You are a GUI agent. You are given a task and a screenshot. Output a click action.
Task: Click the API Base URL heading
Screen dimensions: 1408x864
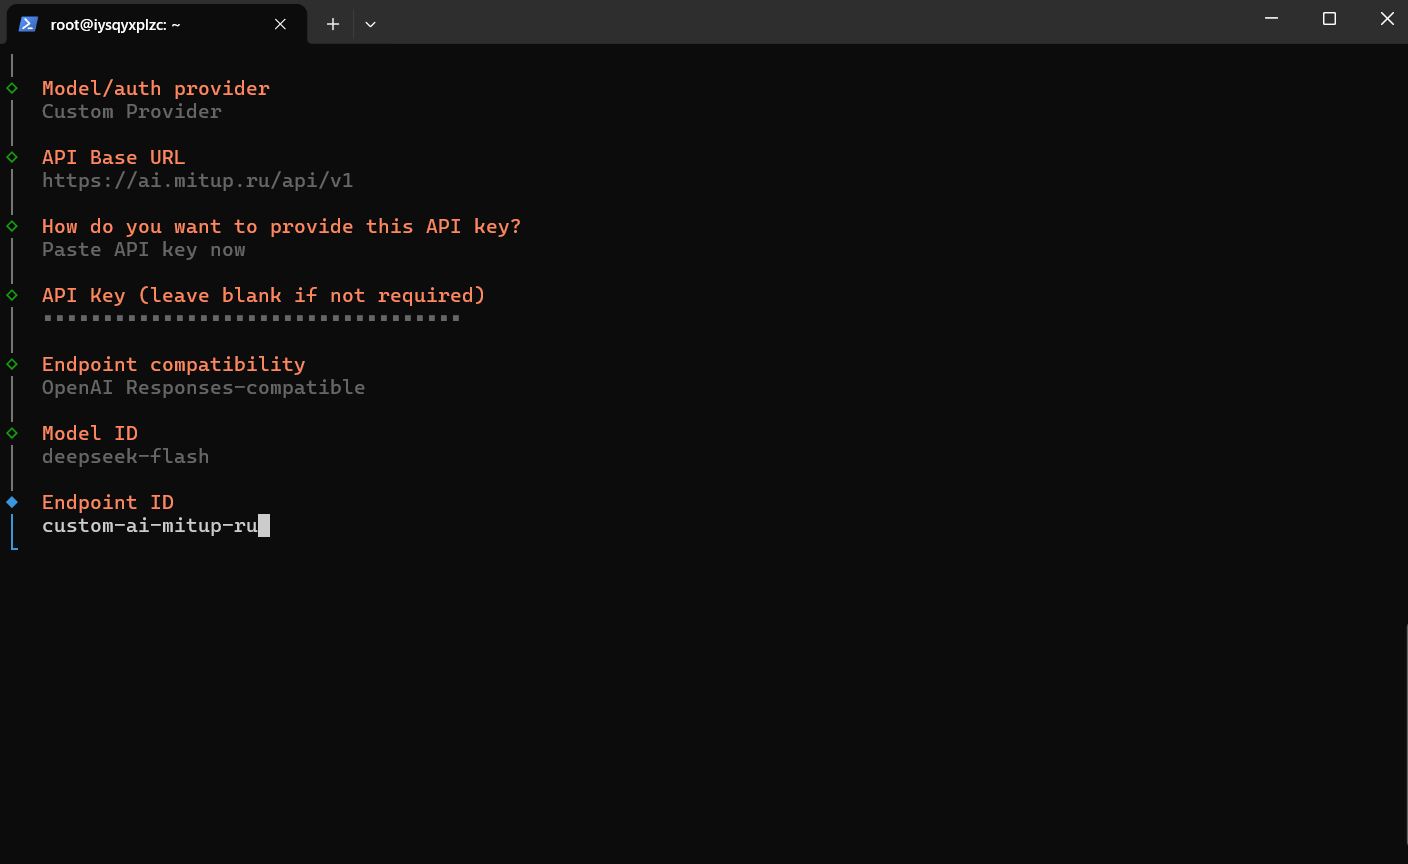coord(114,157)
